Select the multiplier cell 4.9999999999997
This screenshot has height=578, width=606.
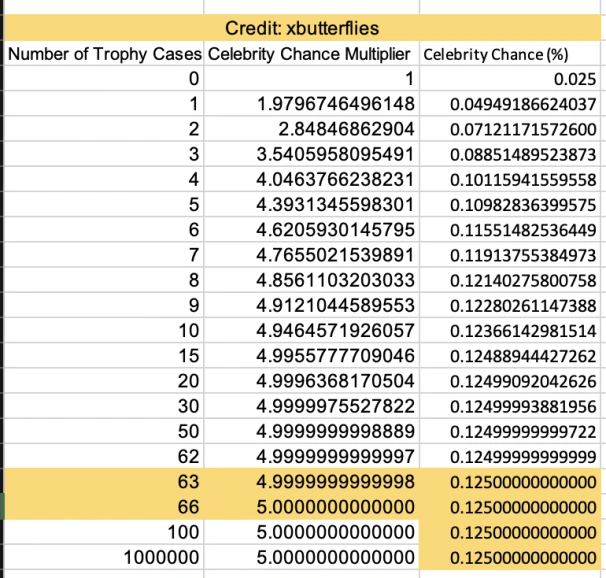coord(312,456)
